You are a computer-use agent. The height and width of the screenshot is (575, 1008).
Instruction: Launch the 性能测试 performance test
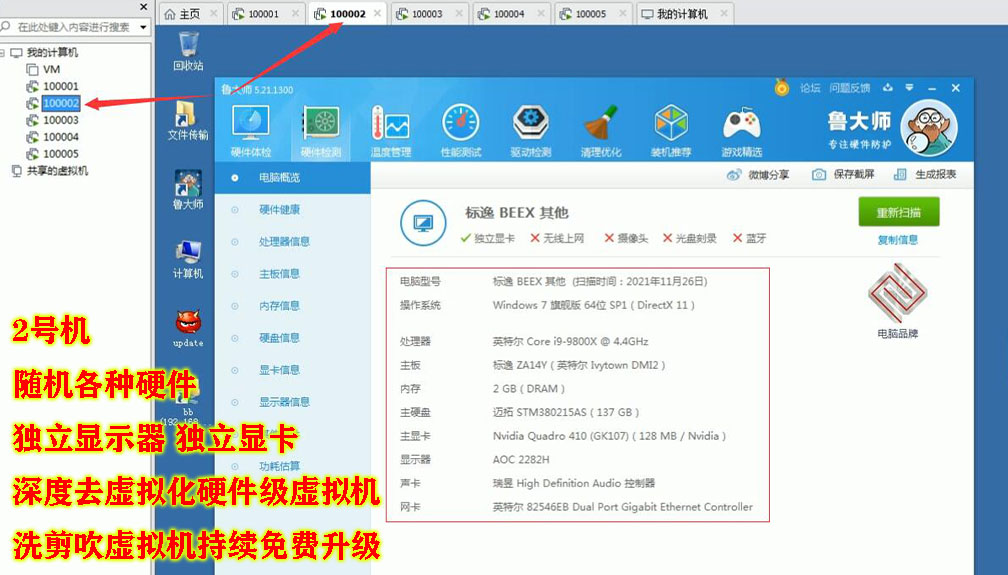[x=461, y=131]
